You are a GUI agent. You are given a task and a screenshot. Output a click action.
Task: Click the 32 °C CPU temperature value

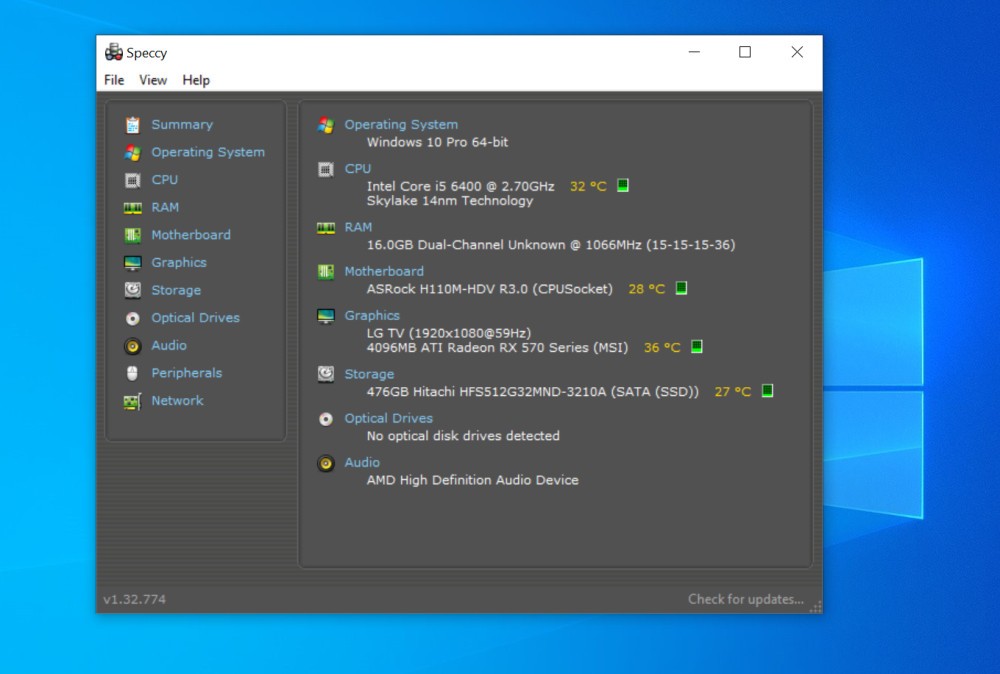click(588, 186)
